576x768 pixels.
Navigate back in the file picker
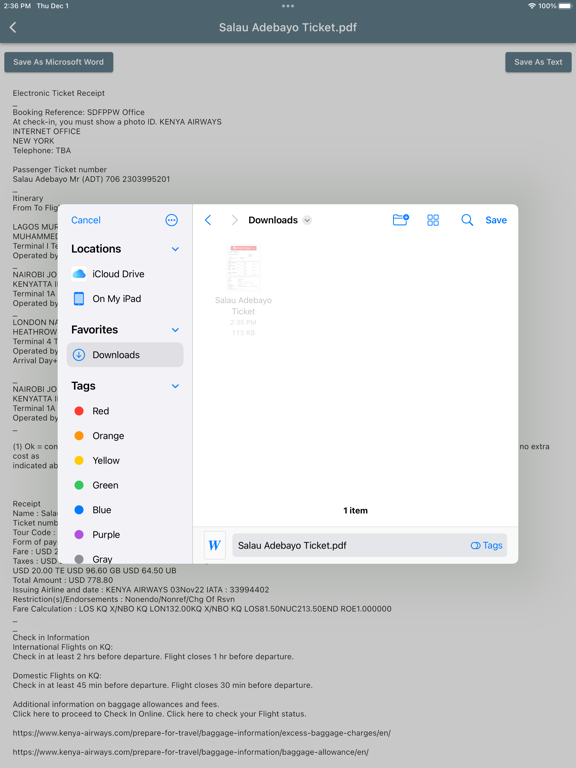click(208, 220)
